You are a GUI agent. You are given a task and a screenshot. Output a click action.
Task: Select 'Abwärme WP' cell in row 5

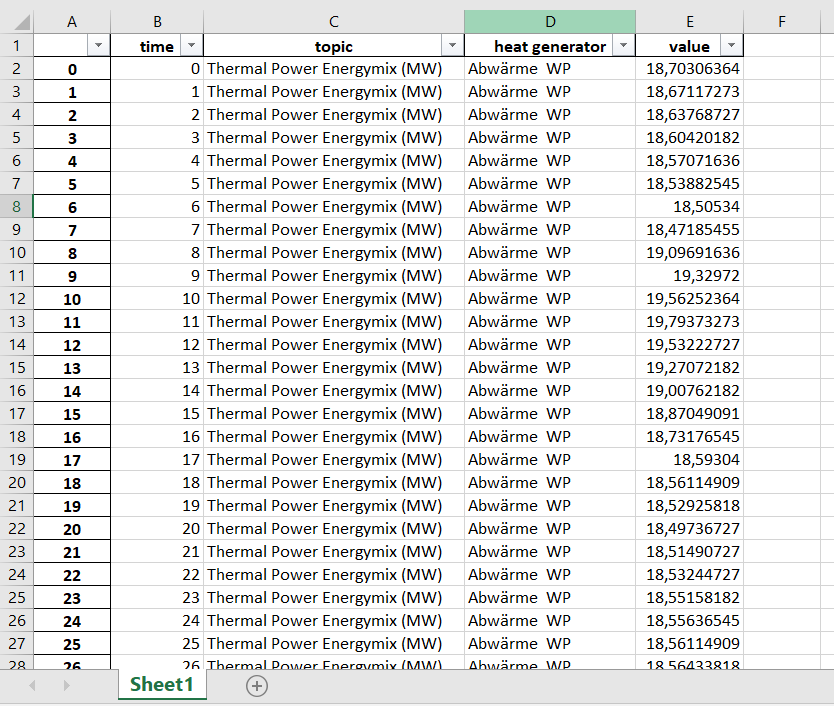point(550,138)
